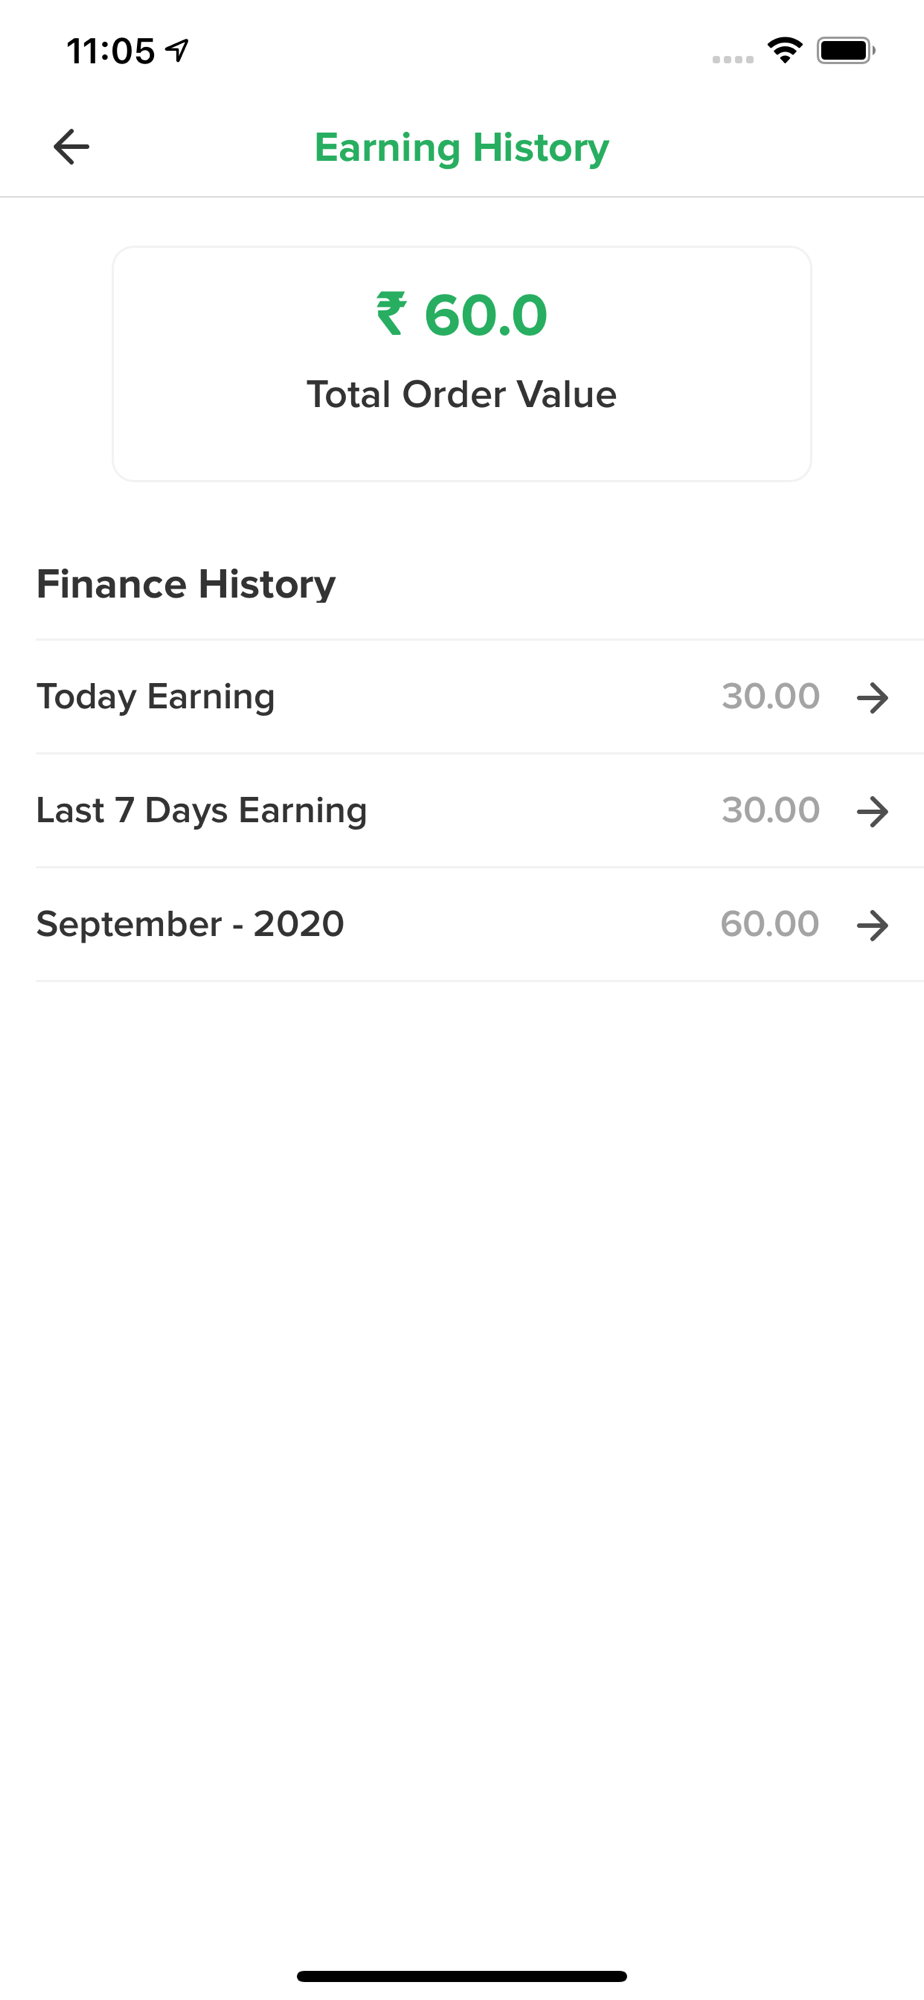Select the September - 2020 row
Image resolution: width=924 pixels, height=2000 pixels.
coord(480,925)
